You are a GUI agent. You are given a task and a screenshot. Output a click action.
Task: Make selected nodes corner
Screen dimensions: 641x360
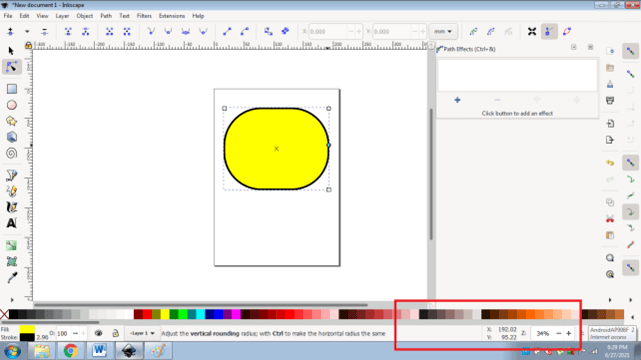point(151,31)
